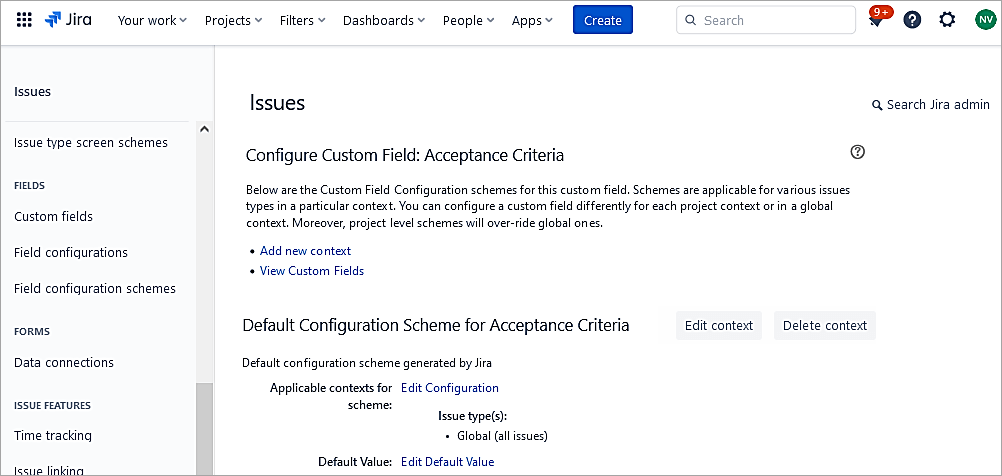Open the help question mark icon
1002x476 pixels.
912,20
